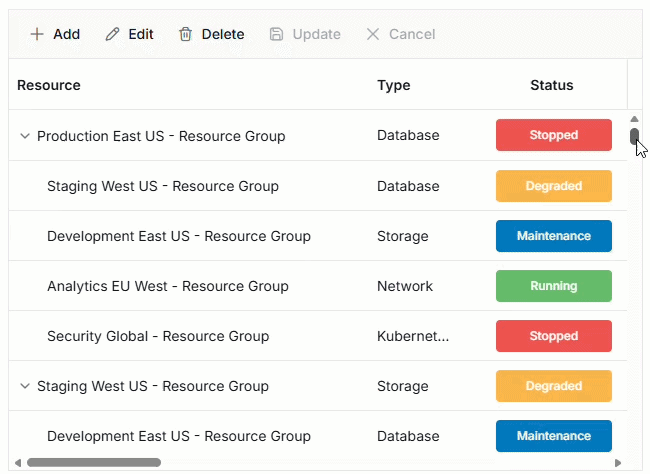This screenshot has width=650, height=474.
Task: Click the horizontal scrollbar left arrow
Action: coord(19,463)
